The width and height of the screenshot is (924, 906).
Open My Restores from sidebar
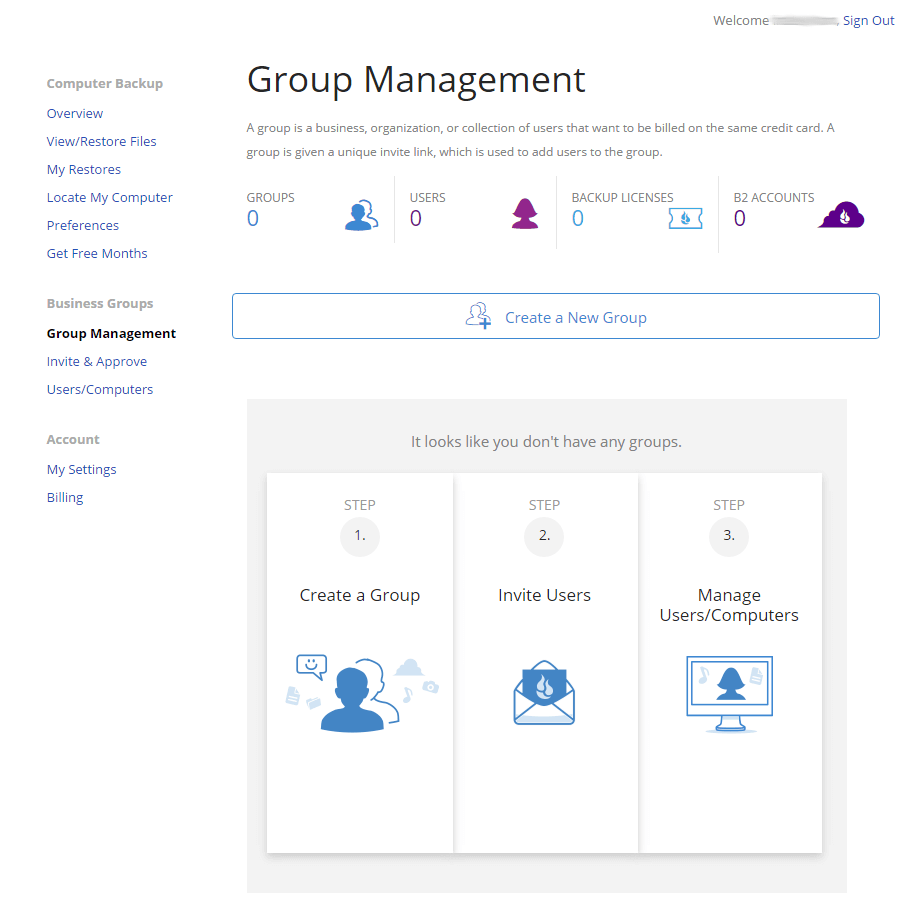(84, 170)
